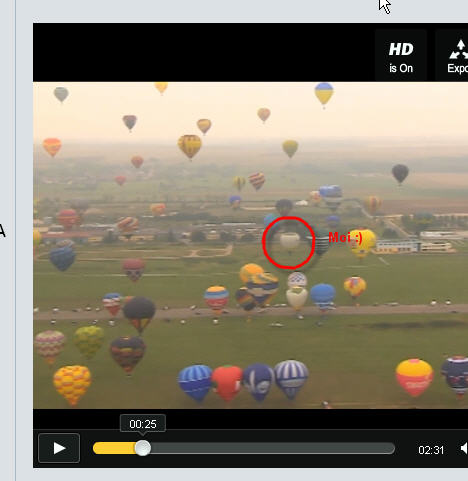
Task: Seek to the unplayed gray part of progress bar
Action: point(272,448)
